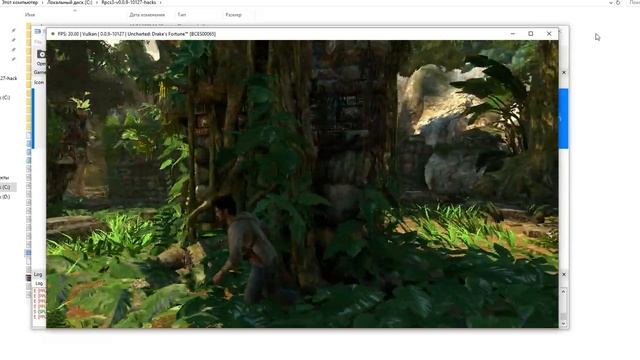Close the Uncharted game window
Screen dimensions: 640x360
pos(549,34)
